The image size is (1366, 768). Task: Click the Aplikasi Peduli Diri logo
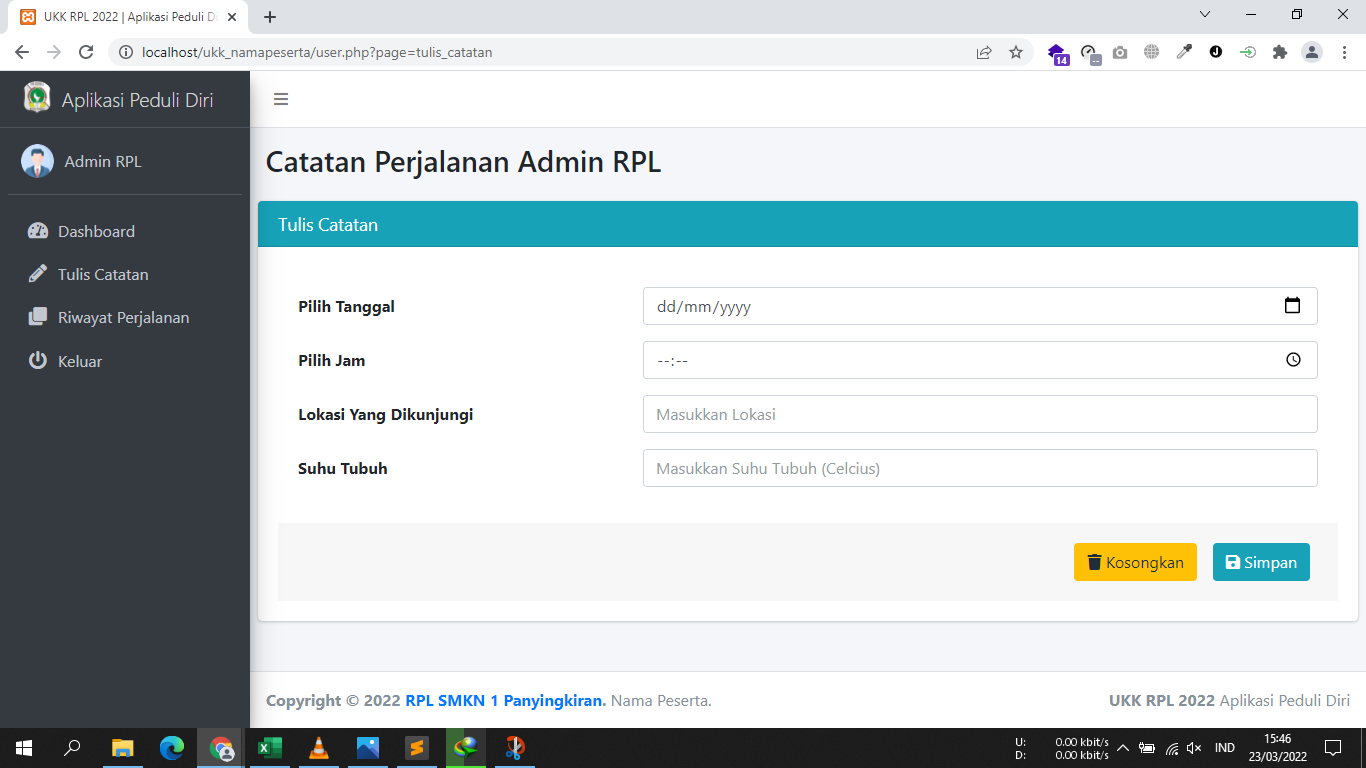click(37, 98)
